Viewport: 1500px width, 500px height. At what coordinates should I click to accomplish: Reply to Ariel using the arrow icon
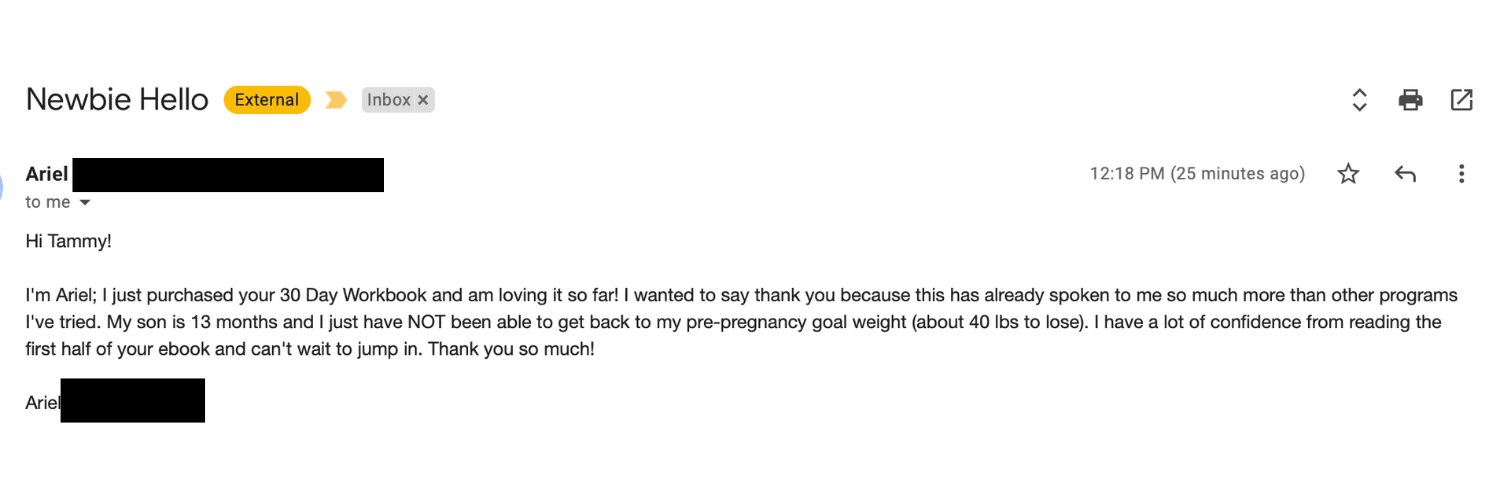click(x=1405, y=174)
